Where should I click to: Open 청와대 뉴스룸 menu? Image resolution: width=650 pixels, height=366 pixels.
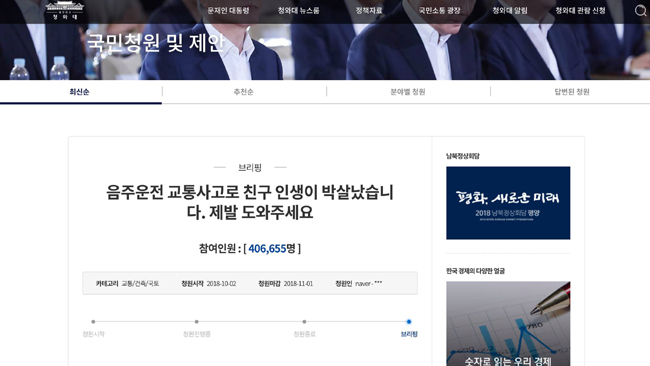click(x=298, y=10)
